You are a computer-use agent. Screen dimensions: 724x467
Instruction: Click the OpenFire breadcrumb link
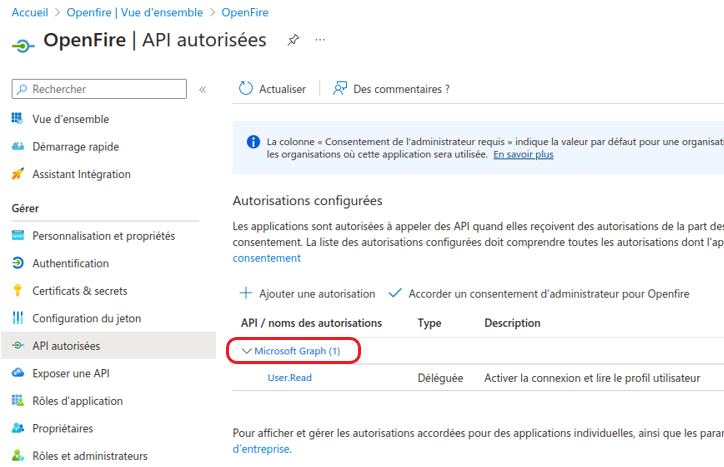pos(245,12)
